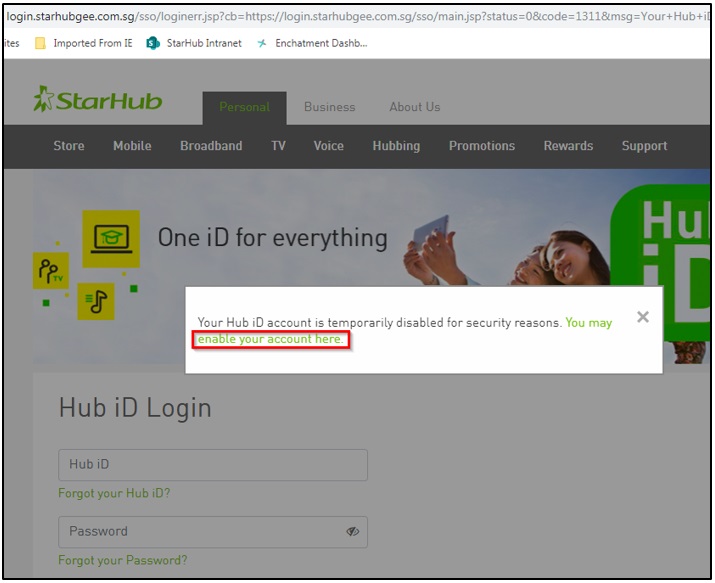Click the browser address bar URL

tap(358, 16)
